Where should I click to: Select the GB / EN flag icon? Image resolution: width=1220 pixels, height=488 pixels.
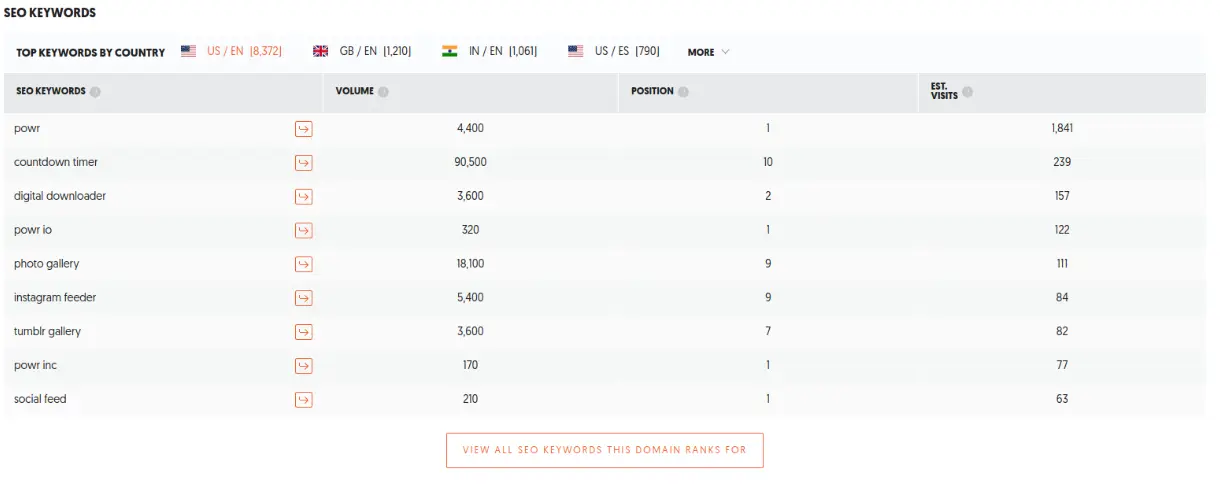(320, 51)
